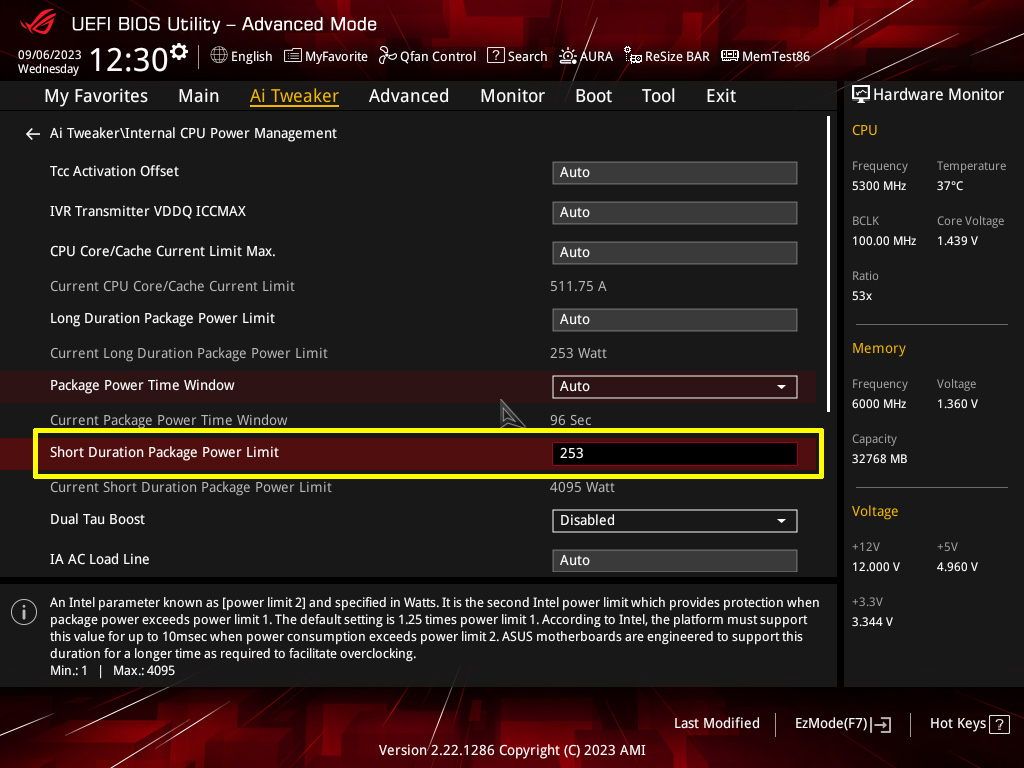
Task: Switch to the Advanced tab
Action: pyautogui.click(x=408, y=96)
